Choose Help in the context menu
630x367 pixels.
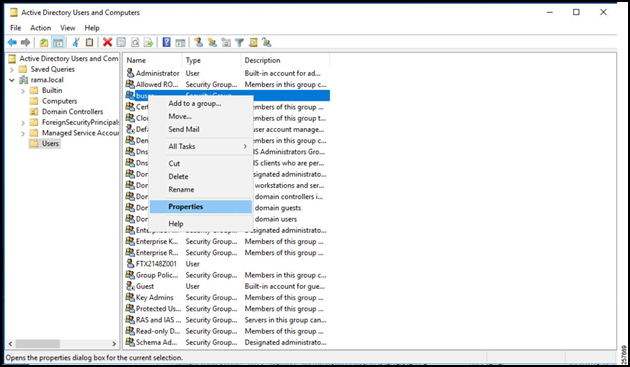[x=201, y=223]
